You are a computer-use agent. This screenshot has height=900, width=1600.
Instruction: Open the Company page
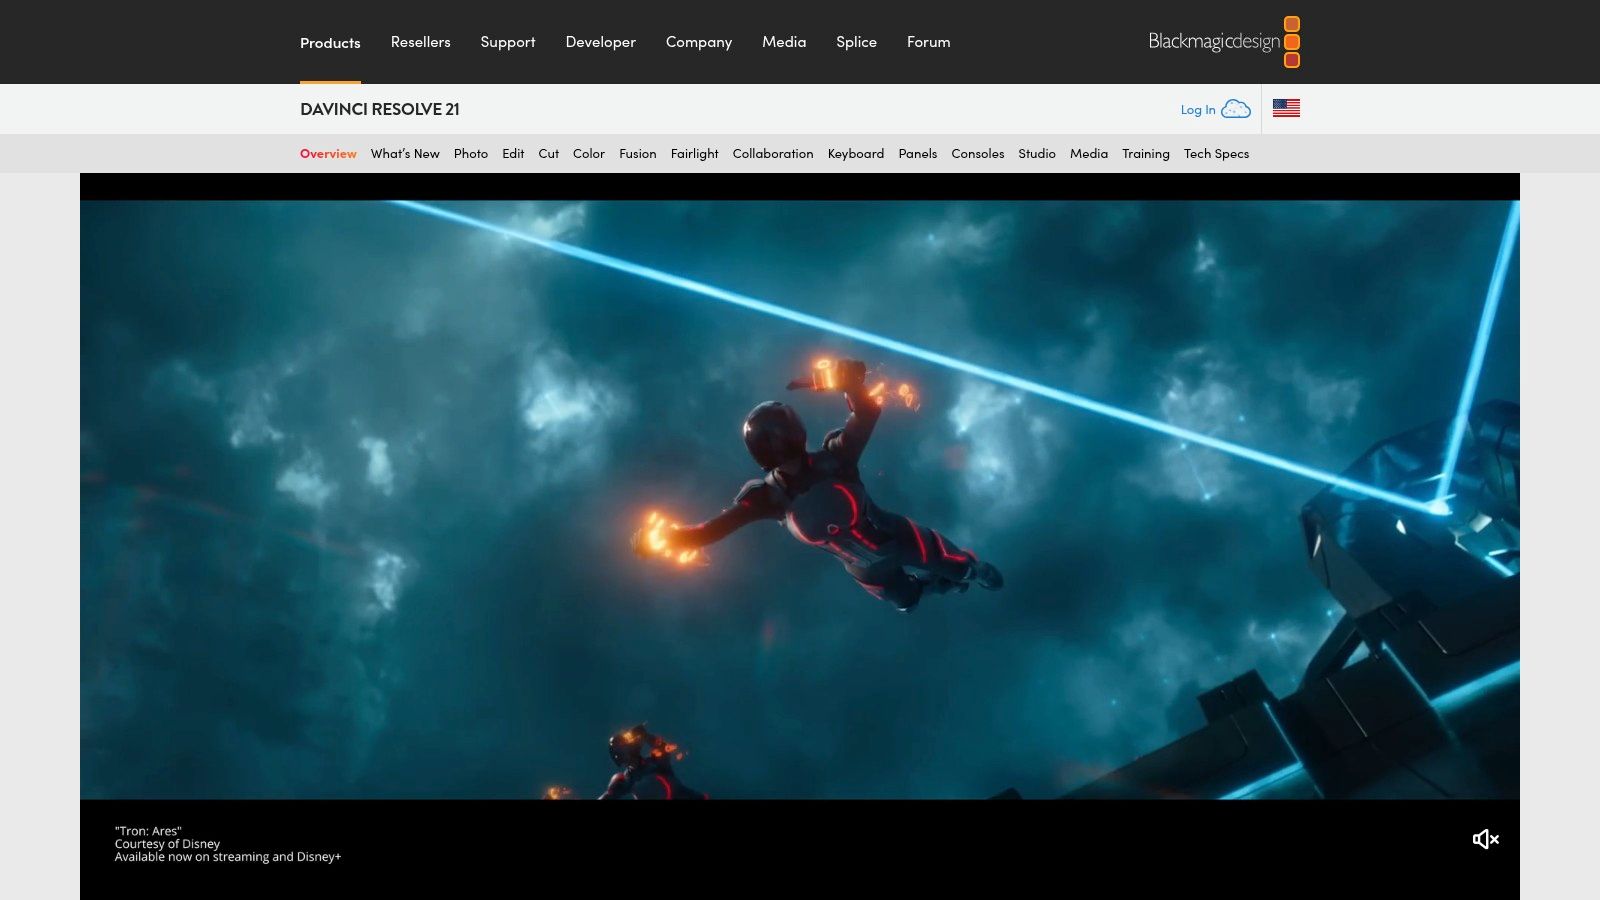pyautogui.click(x=699, y=42)
